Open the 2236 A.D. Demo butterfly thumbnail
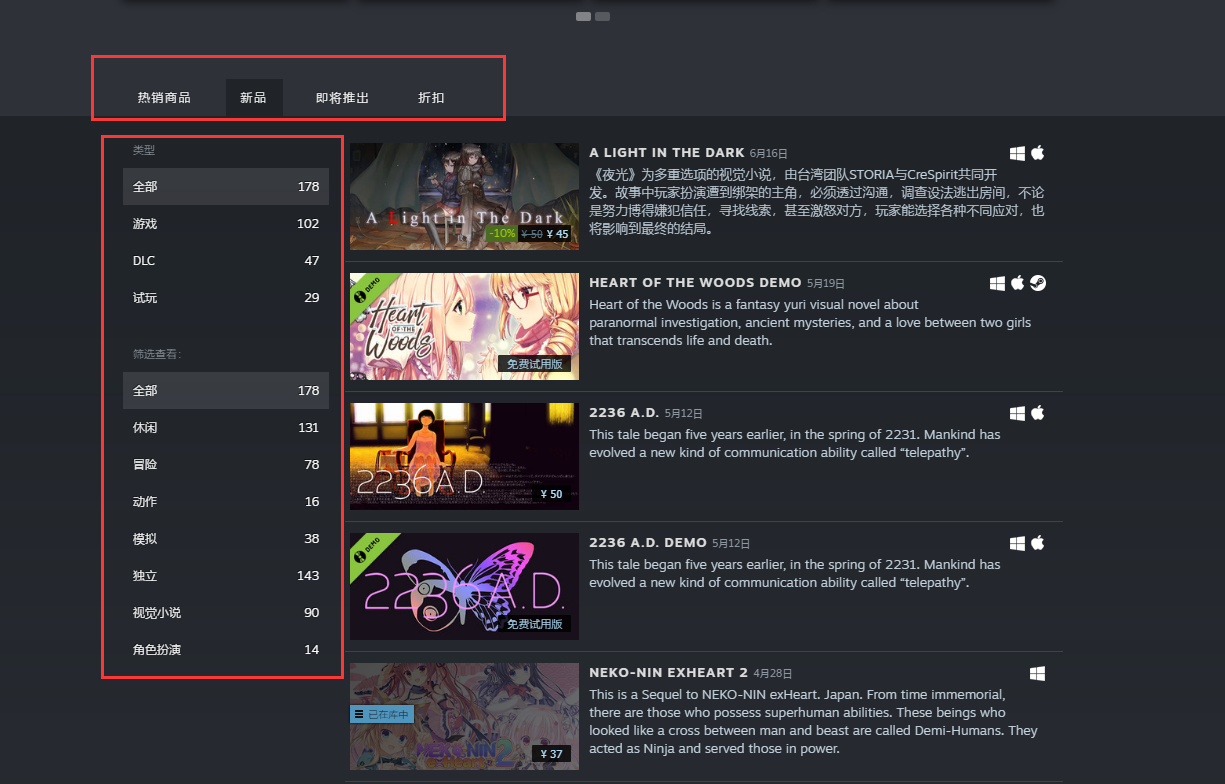 click(464, 586)
